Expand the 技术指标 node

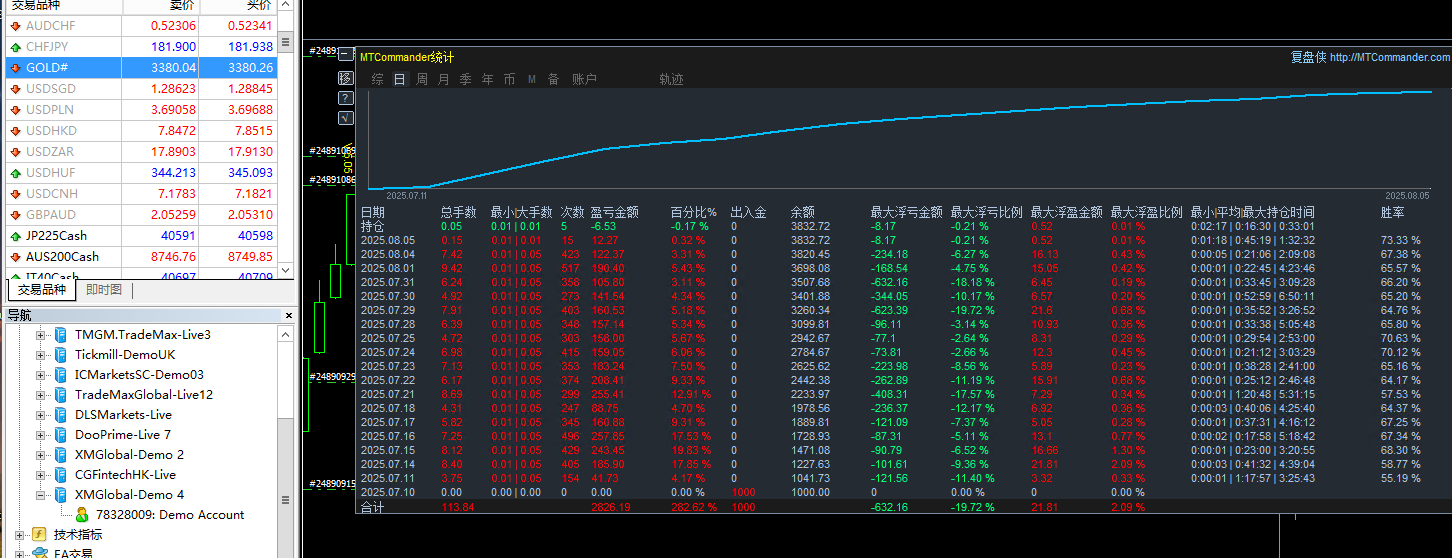click(20, 534)
